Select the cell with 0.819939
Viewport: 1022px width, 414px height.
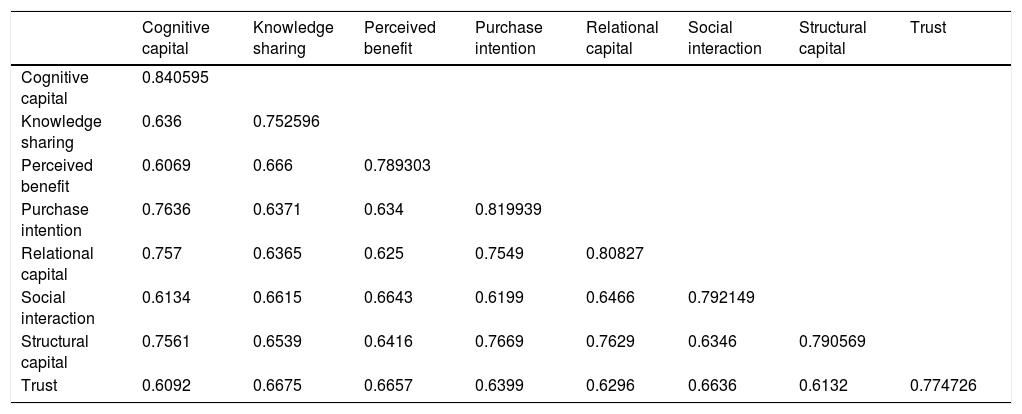point(508,210)
